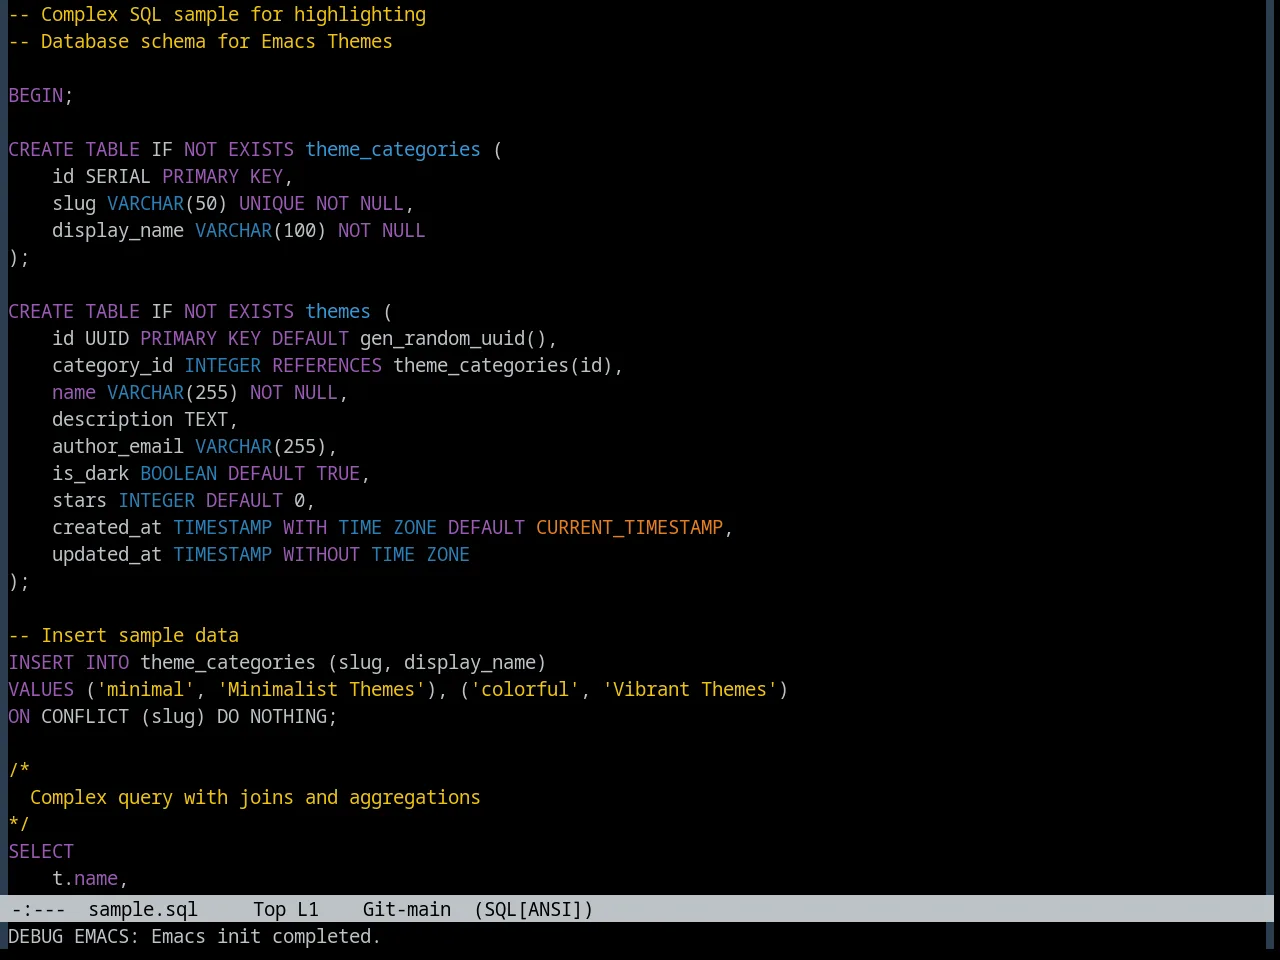Click the Git-main version control indicator
This screenshot has height=960, width=1280.
(x=406, y=909)
